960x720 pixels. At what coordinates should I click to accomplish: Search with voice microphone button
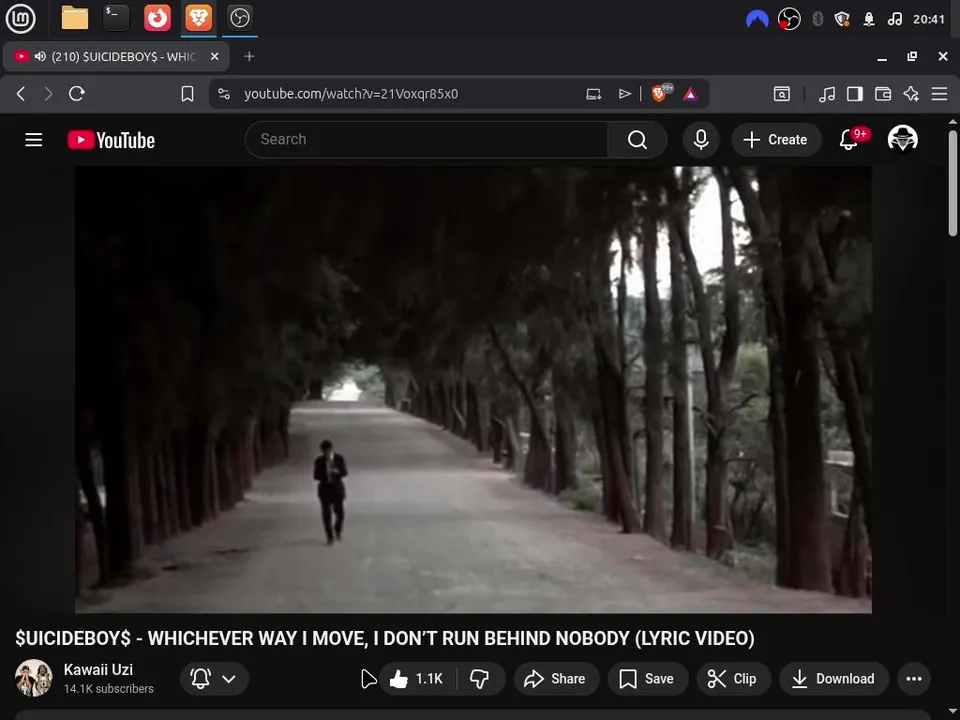click(701, 140)
